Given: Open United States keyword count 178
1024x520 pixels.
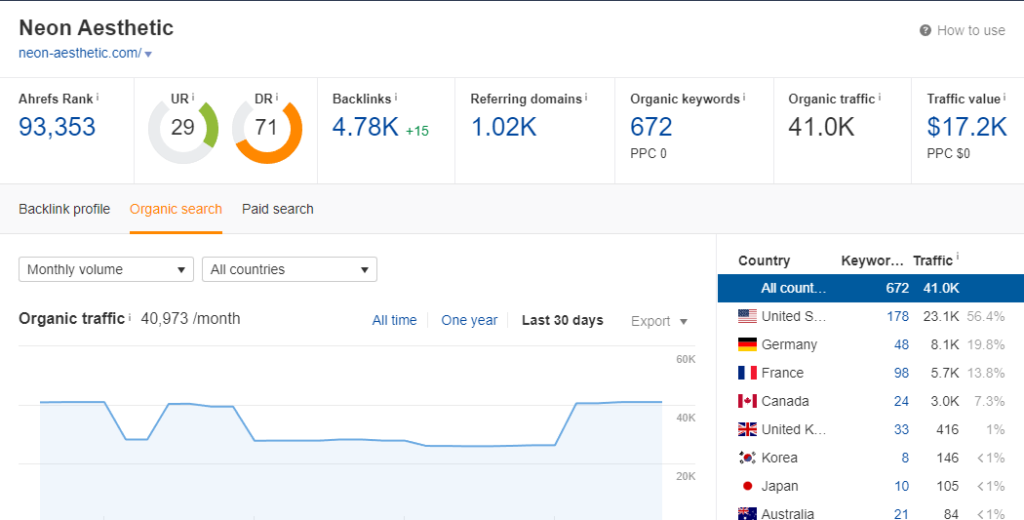Looking at the screenshot, I should 897,316.
